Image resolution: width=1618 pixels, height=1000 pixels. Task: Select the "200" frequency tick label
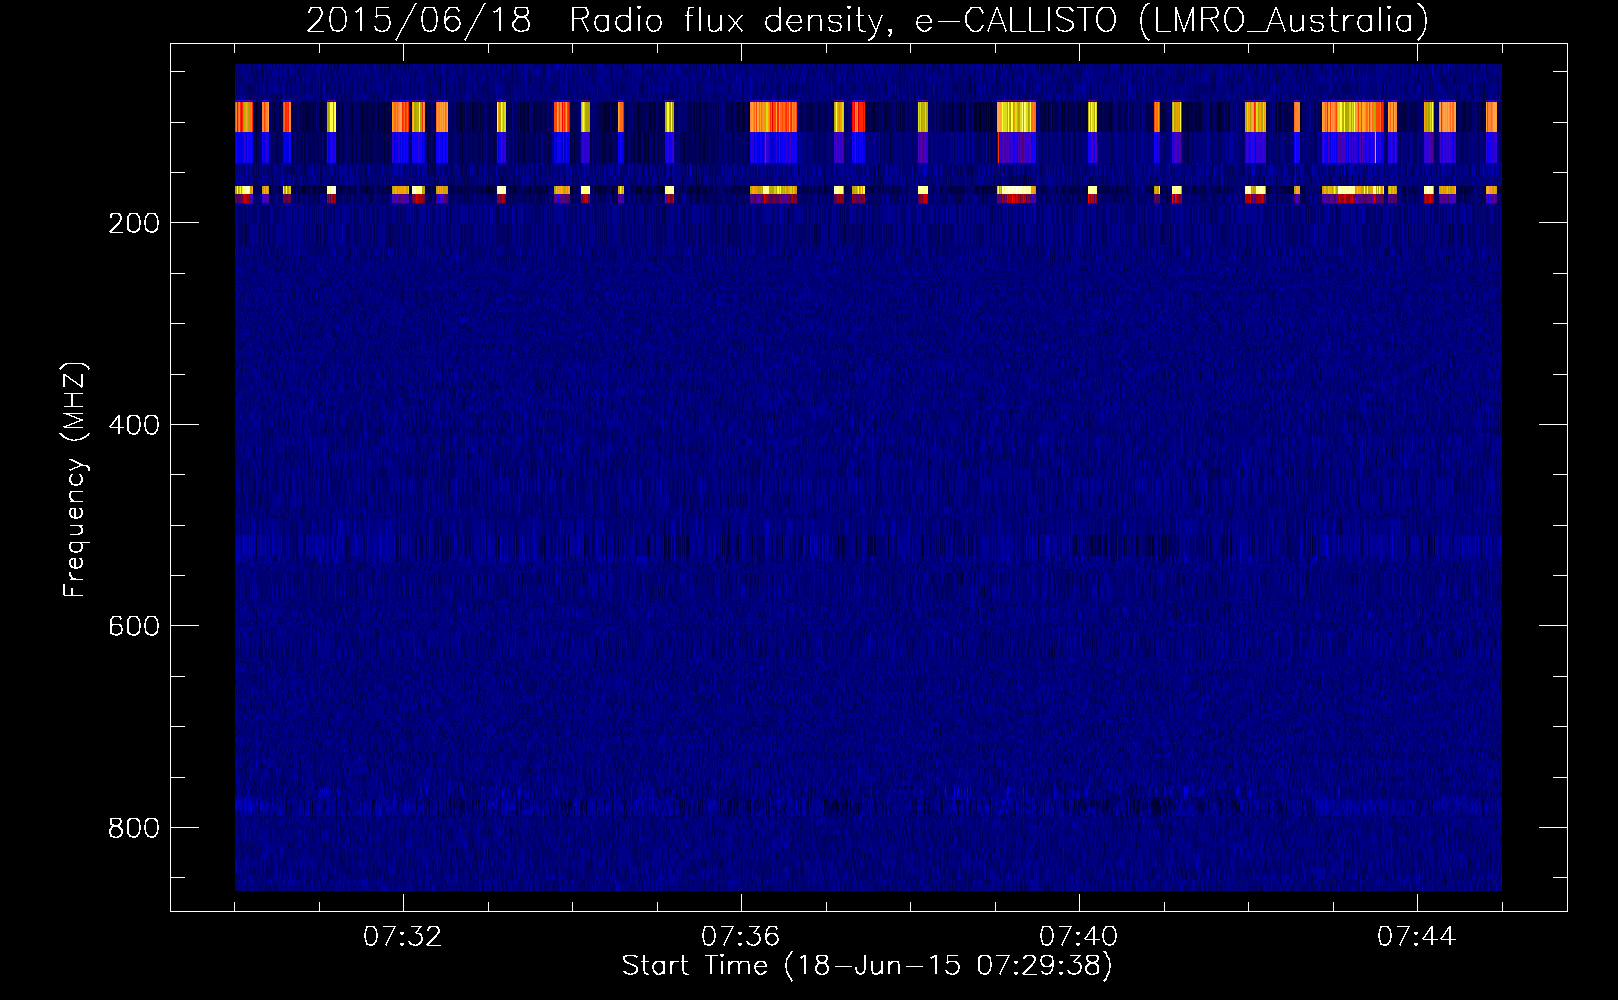134,223
